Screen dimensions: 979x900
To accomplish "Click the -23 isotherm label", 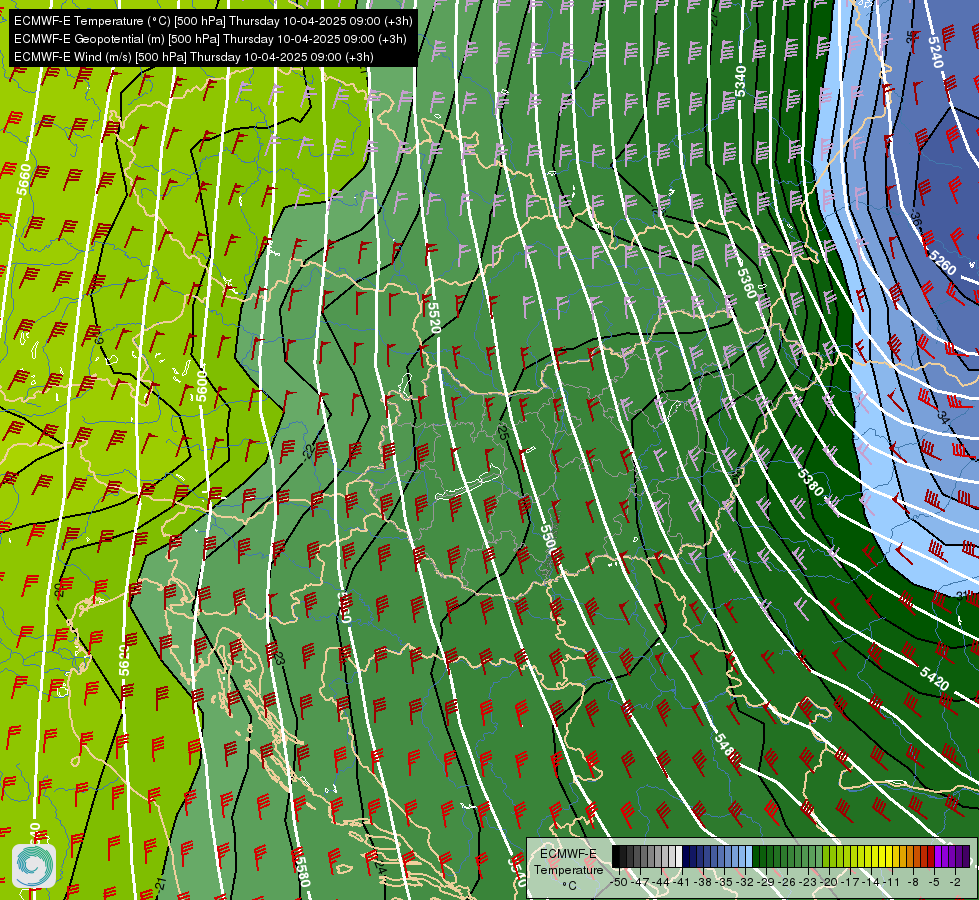I will coord(279,658).
